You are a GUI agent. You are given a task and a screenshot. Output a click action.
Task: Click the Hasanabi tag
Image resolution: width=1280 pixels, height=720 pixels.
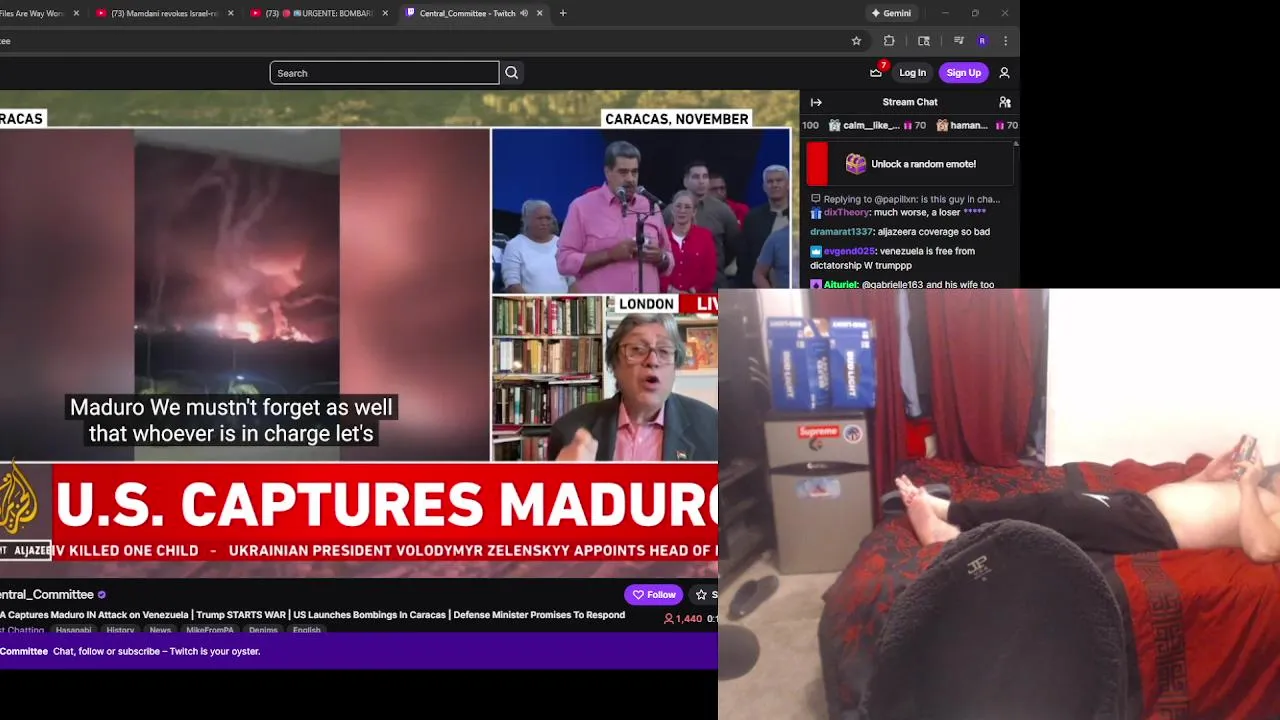pos(73,630)
